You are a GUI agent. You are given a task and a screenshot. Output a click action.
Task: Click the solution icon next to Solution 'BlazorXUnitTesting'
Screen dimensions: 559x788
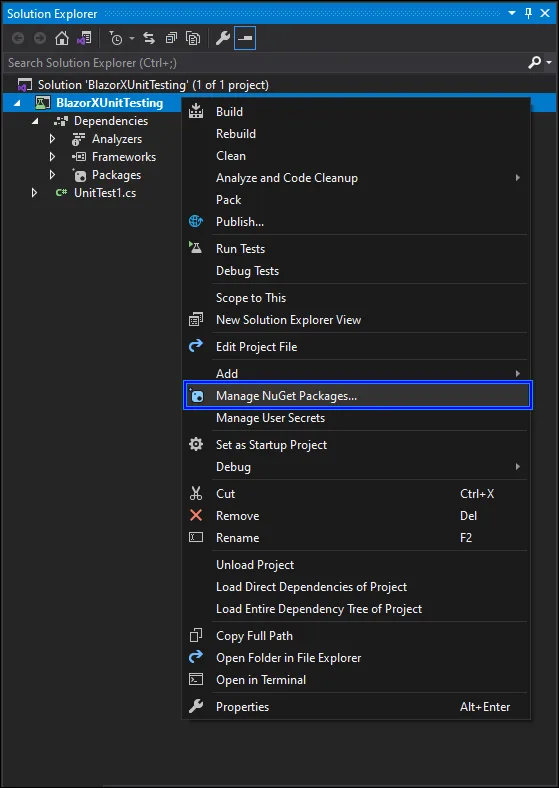24,85
